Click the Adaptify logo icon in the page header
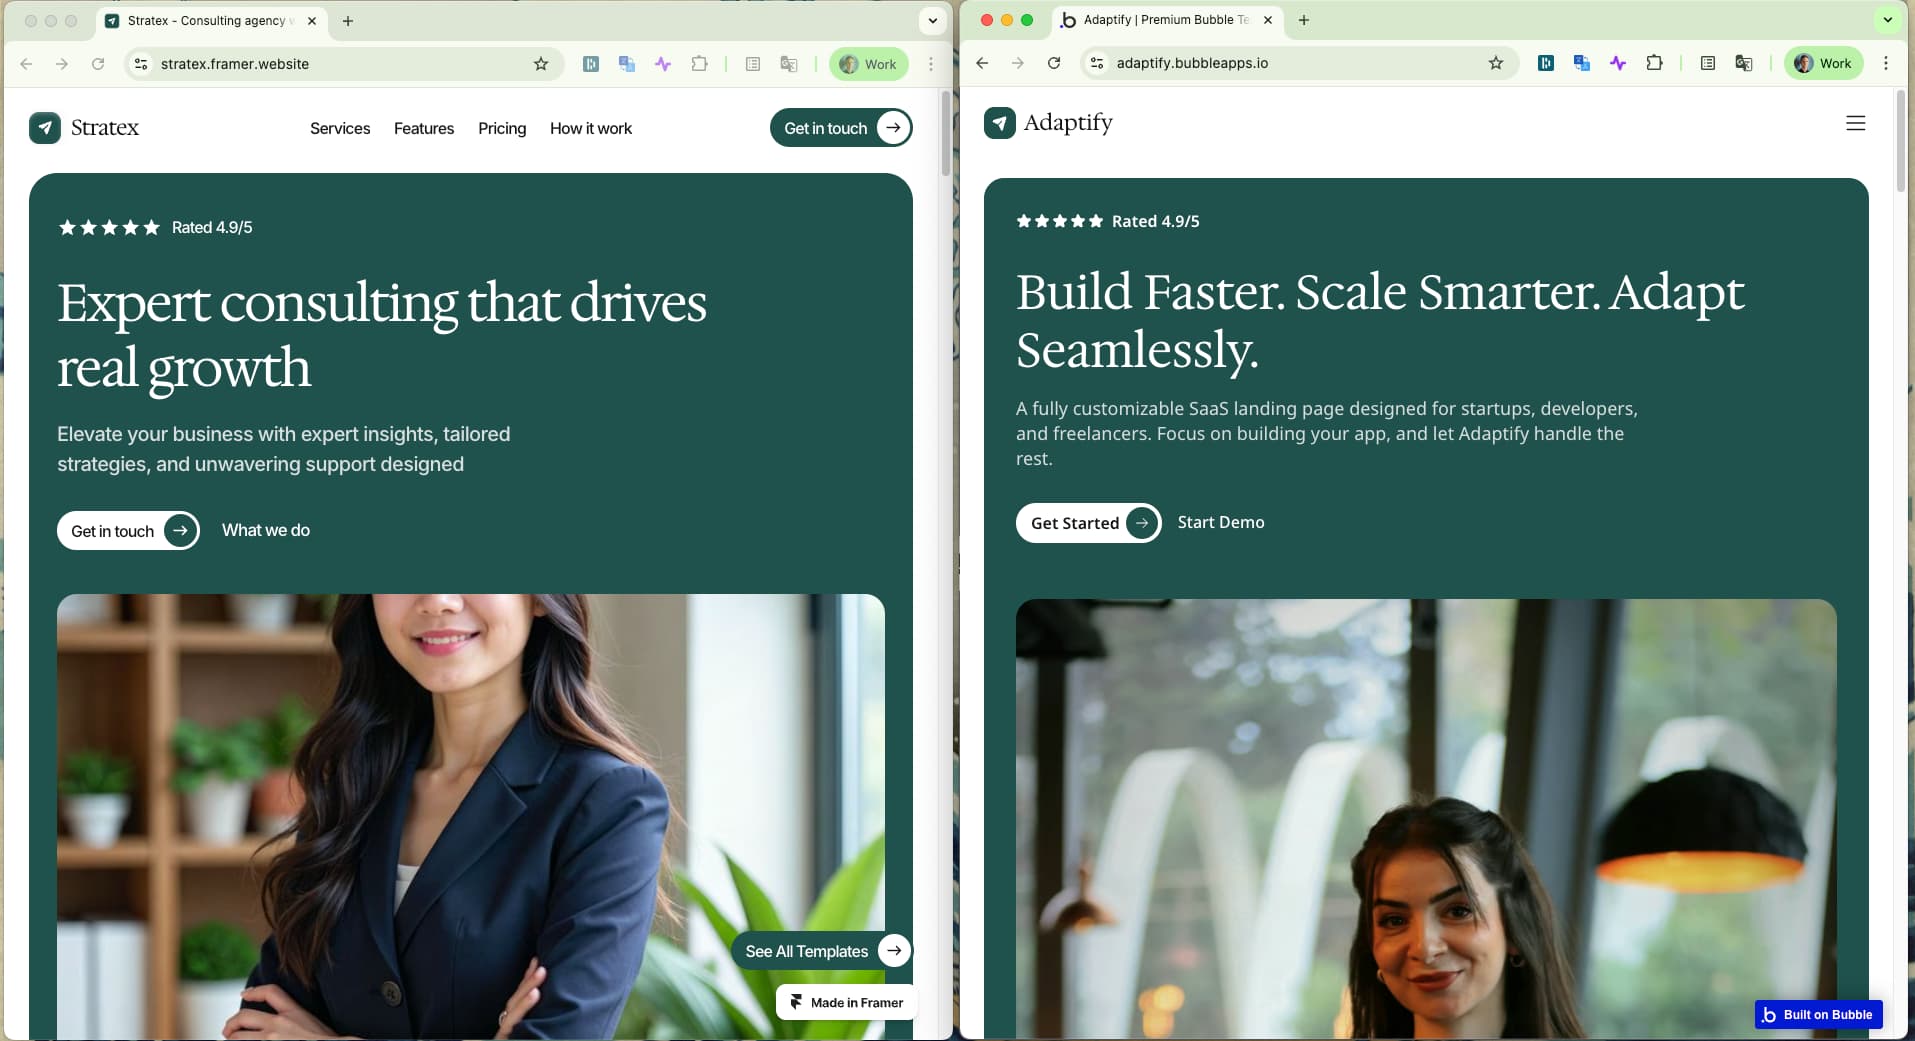 coord(1000,123)
